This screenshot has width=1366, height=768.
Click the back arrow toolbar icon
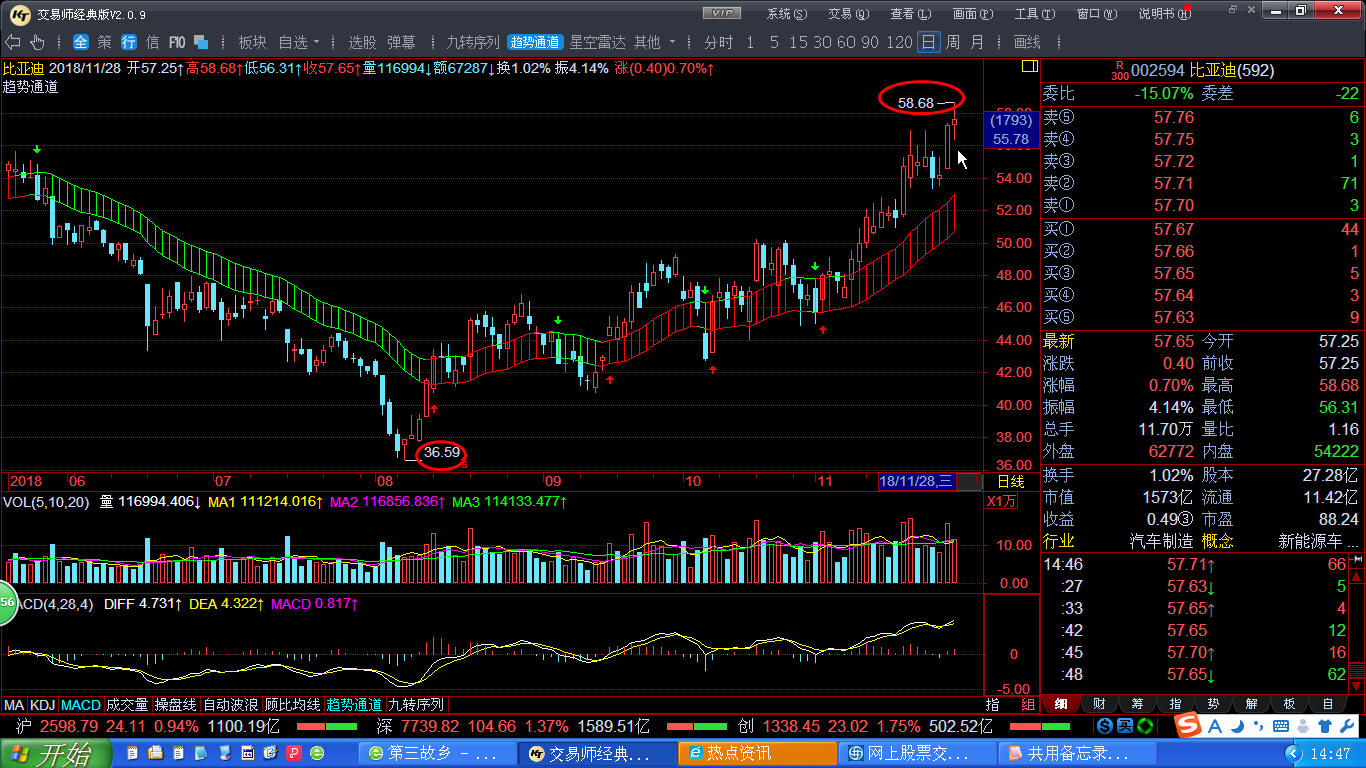click(13, 42)
